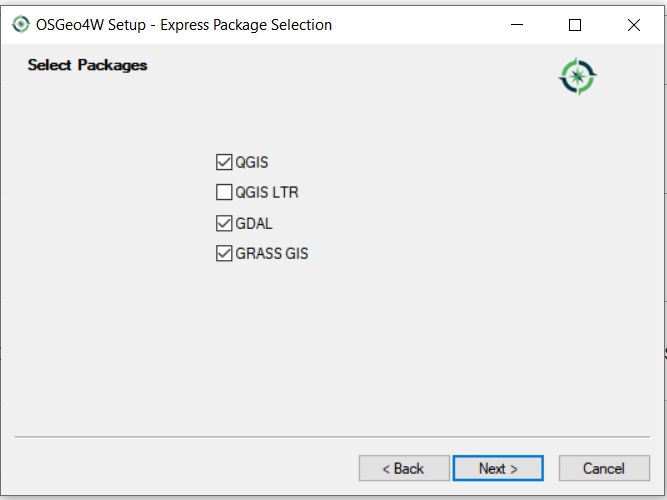
Task: Proceed by pressing the 'Next >' button
Action: point(498,468)
